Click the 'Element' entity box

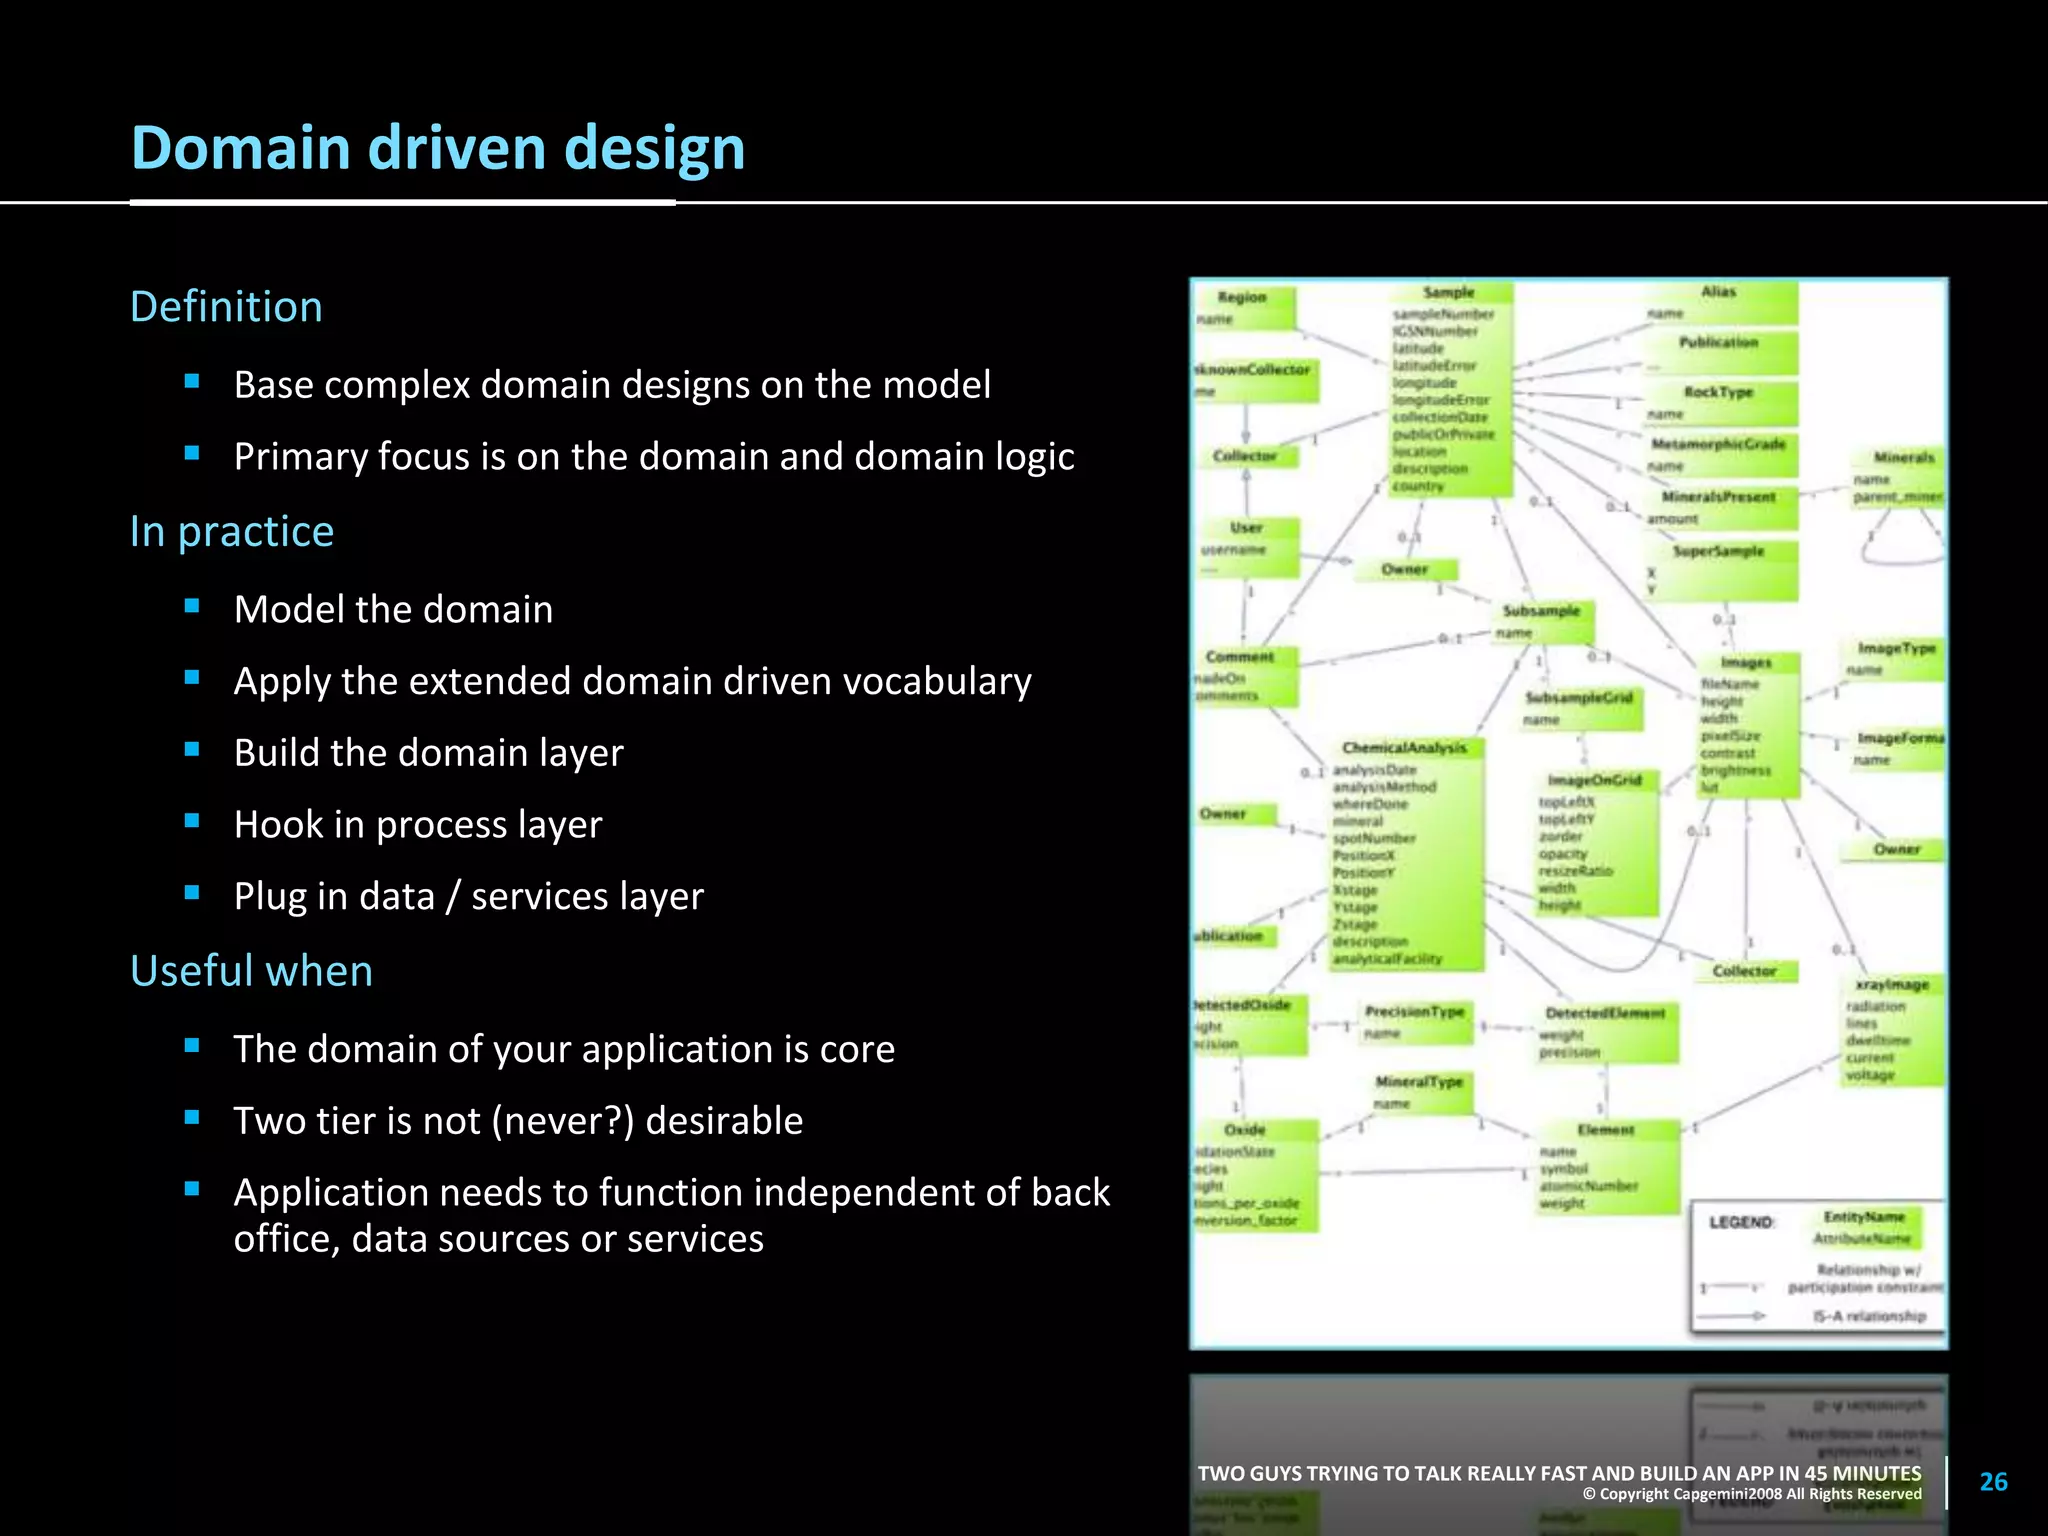pos(1606,1167)
